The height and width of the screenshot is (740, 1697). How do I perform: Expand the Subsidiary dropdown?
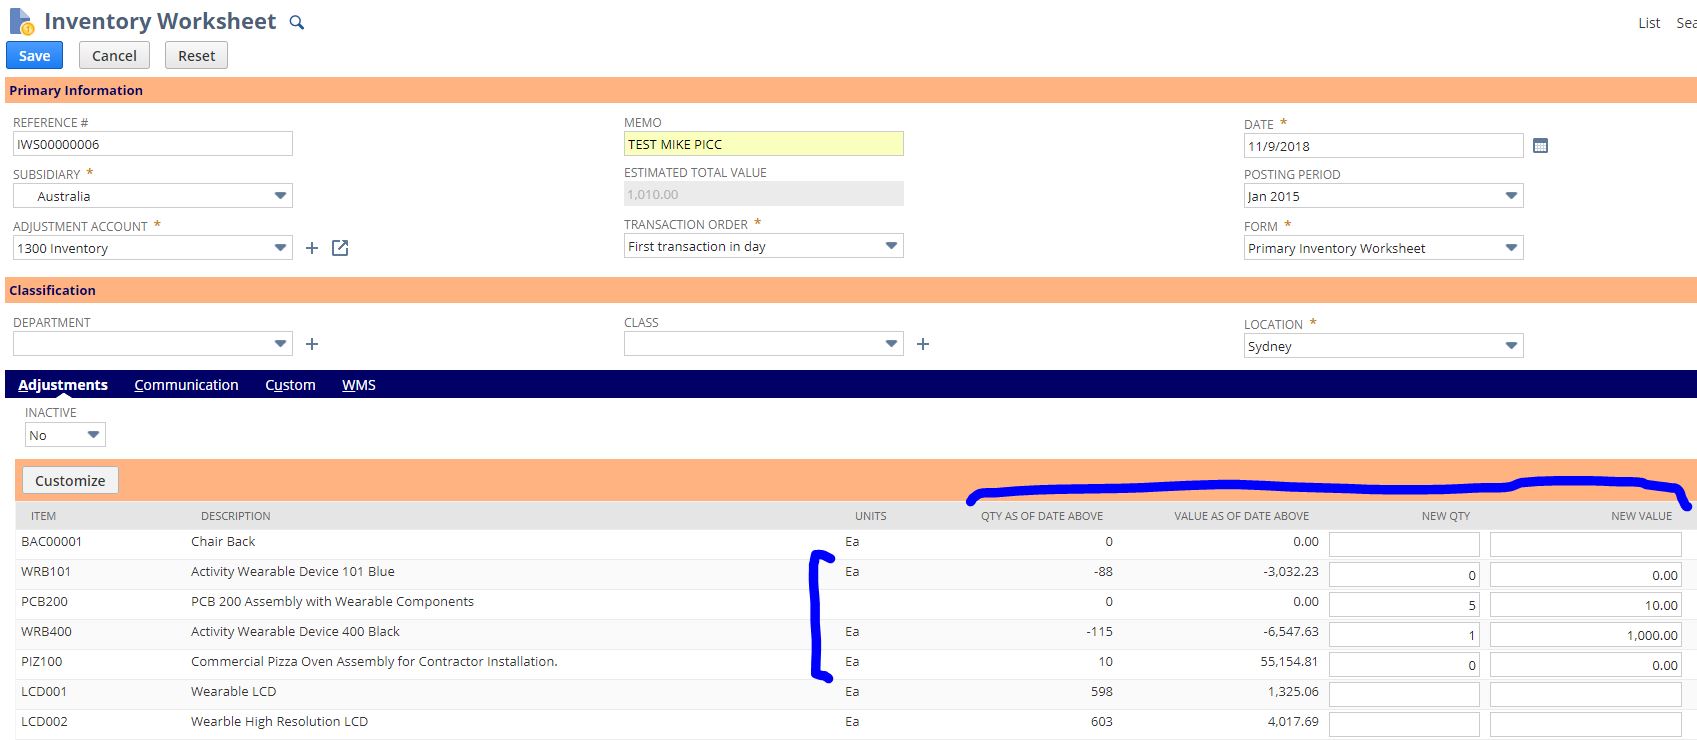pos(280,196)
